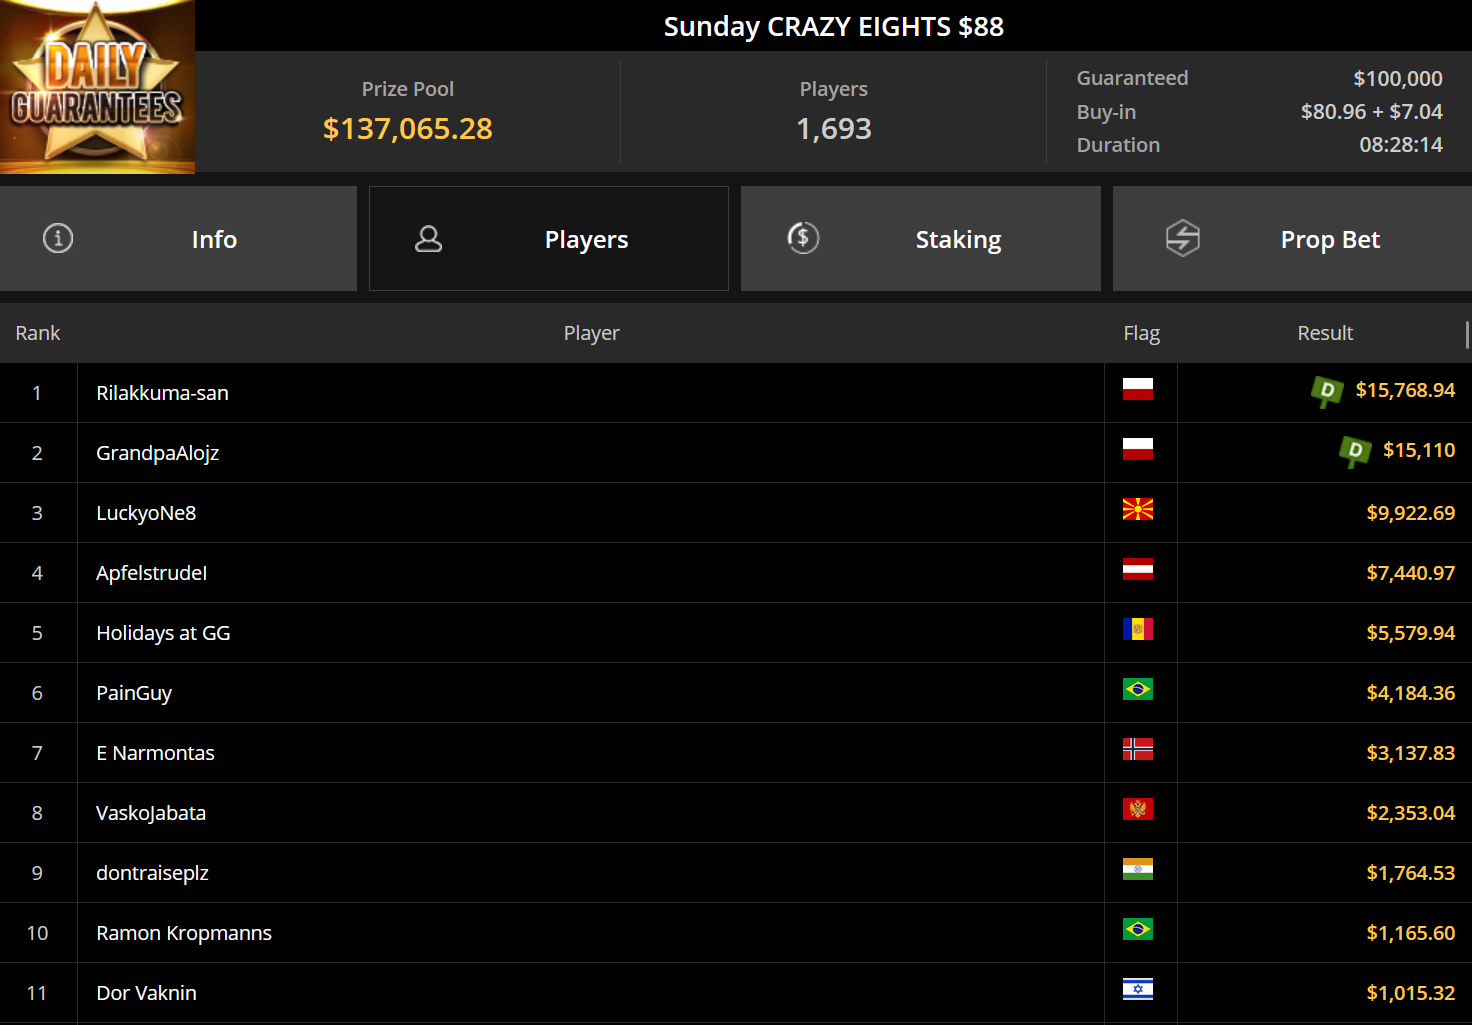Open the Prop Bet tab

point(1292,239)
